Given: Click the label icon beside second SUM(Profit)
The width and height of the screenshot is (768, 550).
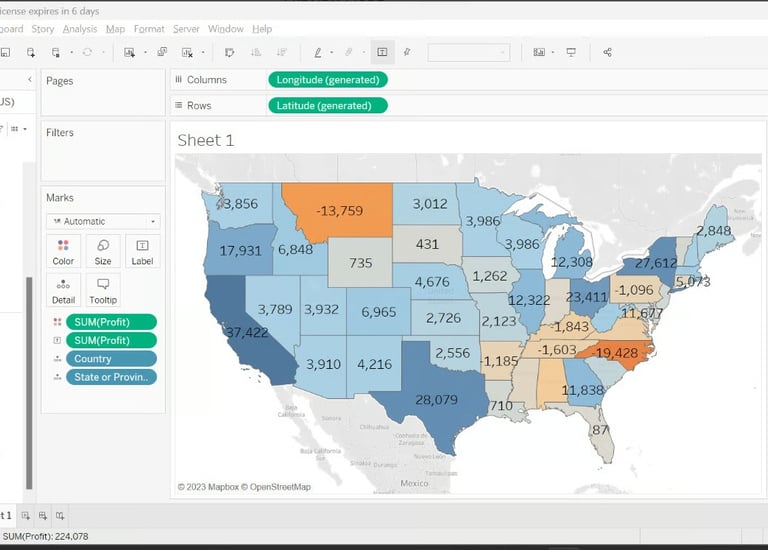Looking at the screenshot, I should point(57,340).
